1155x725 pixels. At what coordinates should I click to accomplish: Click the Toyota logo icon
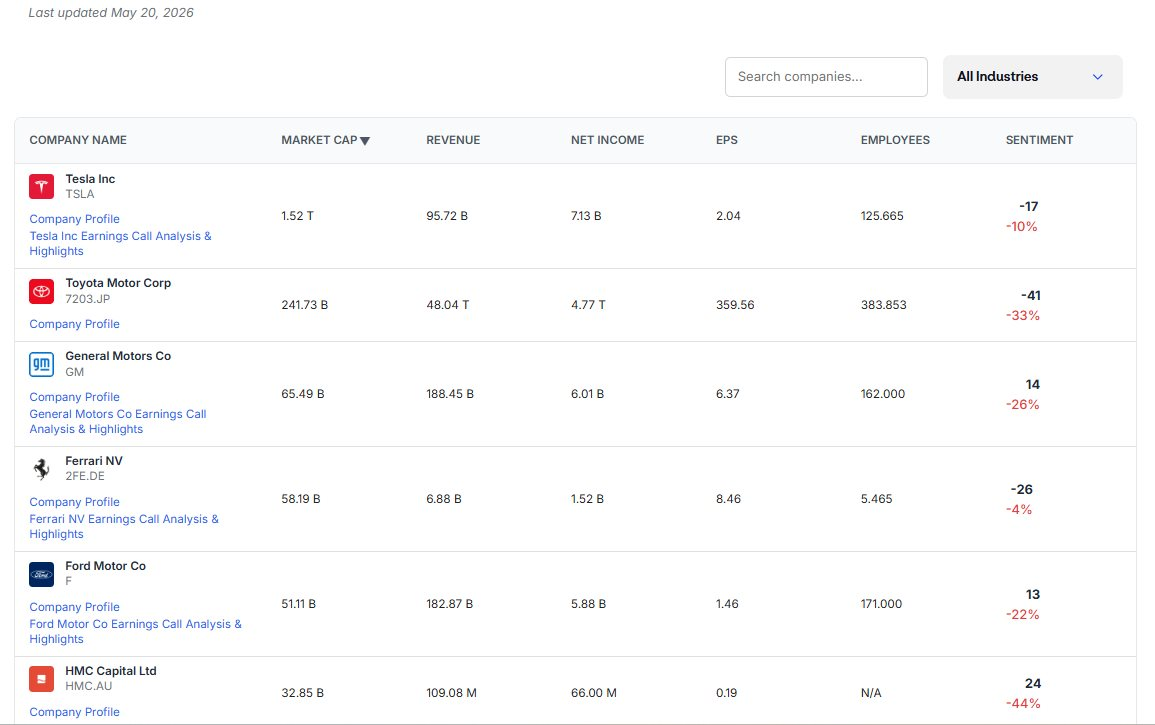click(x=41, y=291)
